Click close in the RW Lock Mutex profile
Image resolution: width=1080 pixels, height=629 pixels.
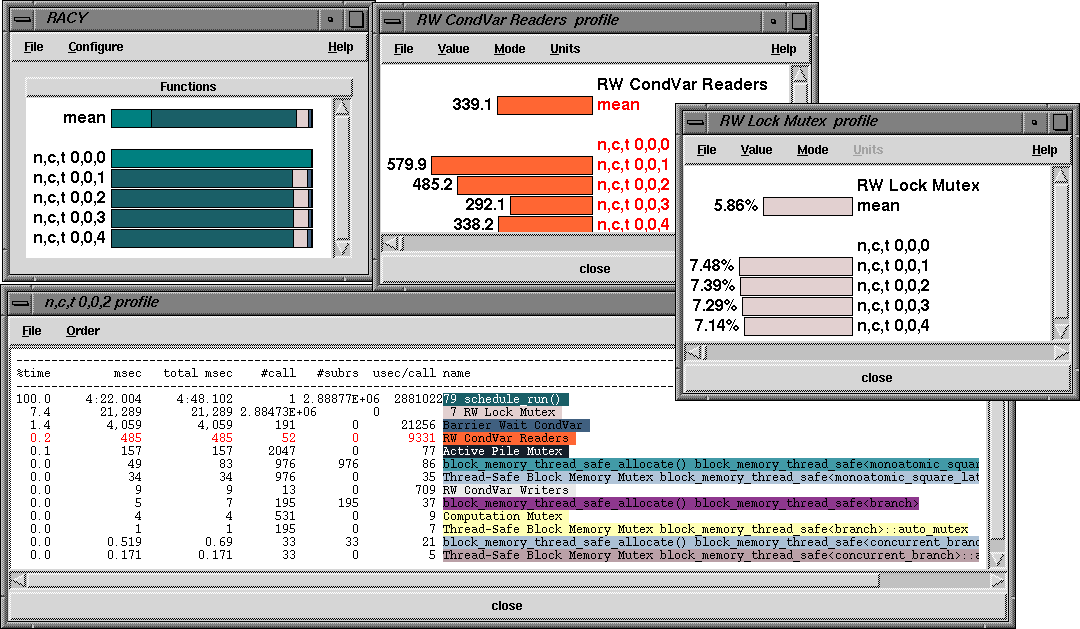point(876,378)
